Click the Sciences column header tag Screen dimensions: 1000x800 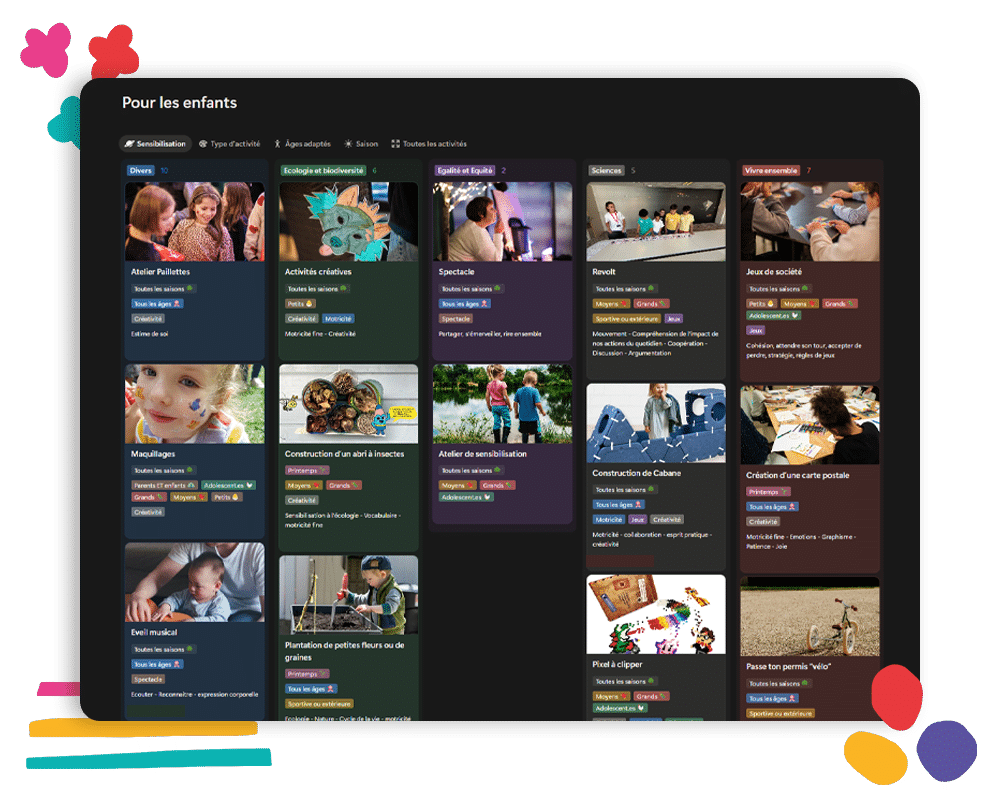(606, 171)
